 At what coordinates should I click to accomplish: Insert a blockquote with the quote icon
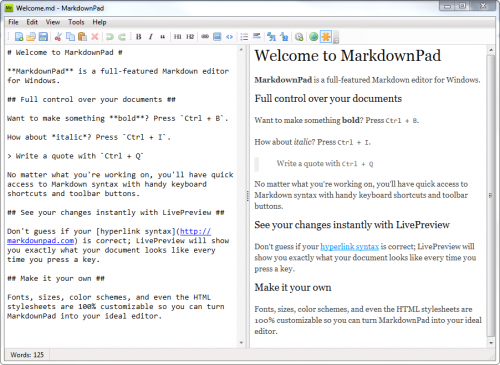point(162,37)
